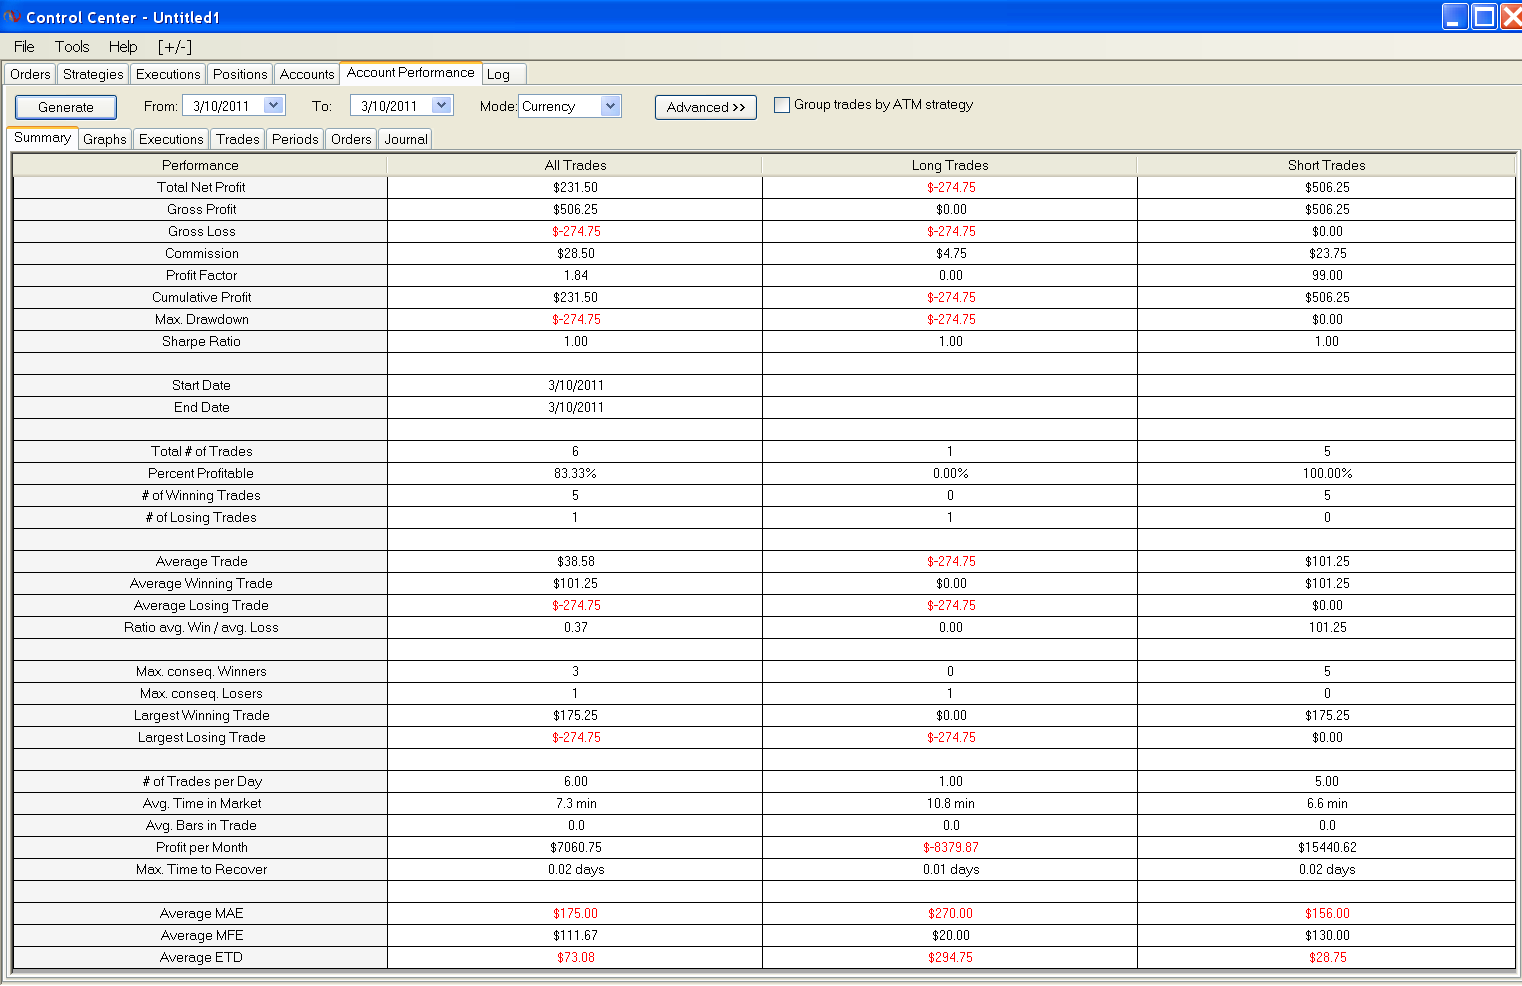Switch to the Strategies tab
The image size is (1522, 986).
coord(93,74)
